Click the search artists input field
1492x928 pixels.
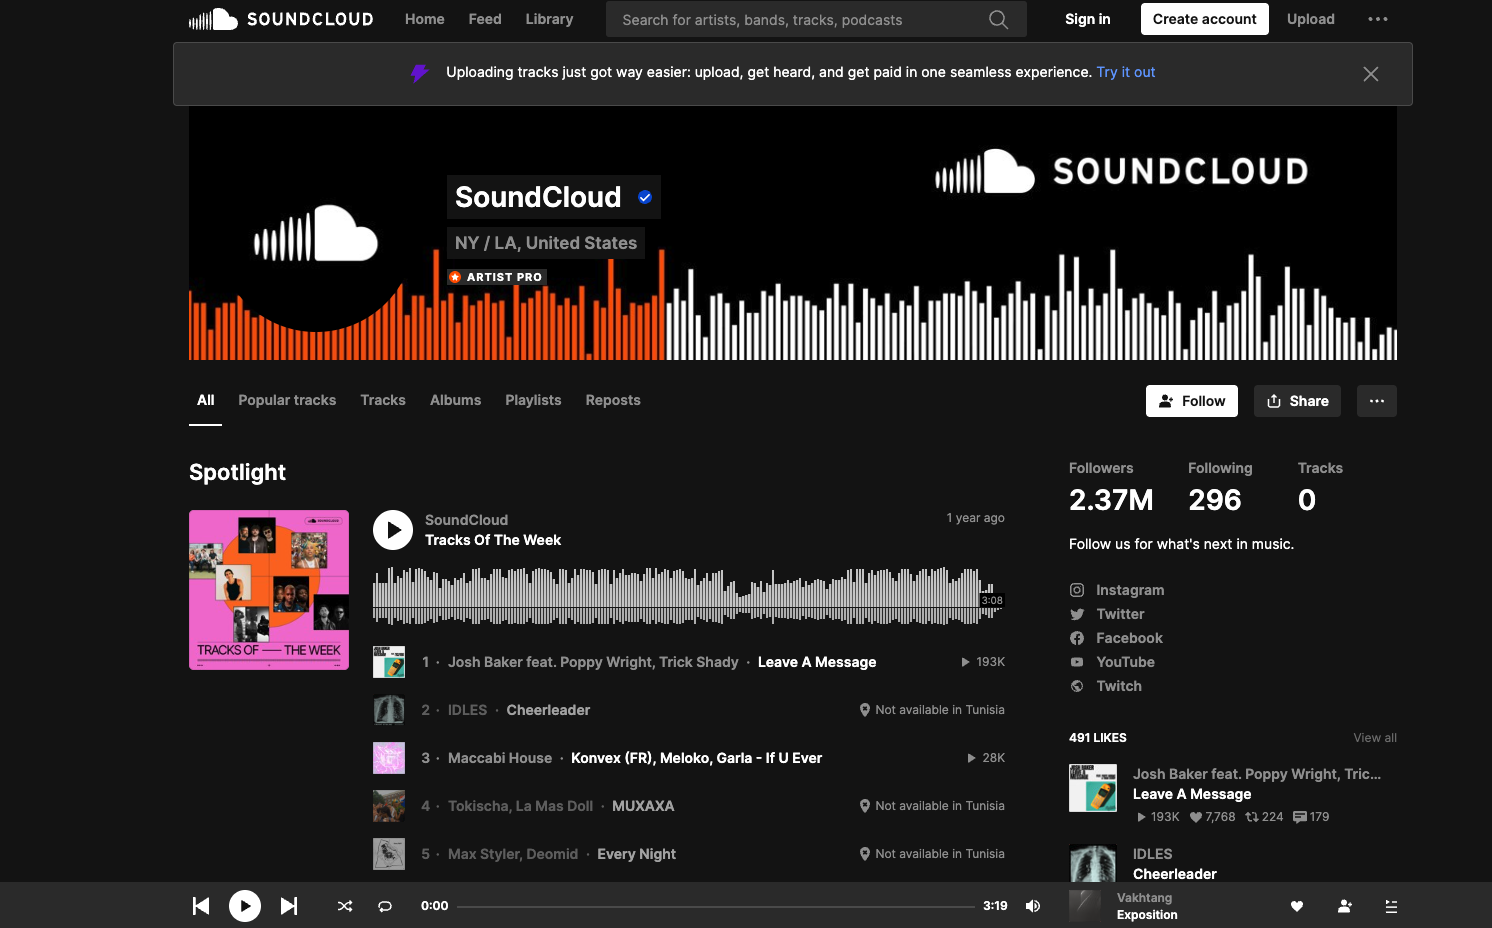[x=800, y=20]
